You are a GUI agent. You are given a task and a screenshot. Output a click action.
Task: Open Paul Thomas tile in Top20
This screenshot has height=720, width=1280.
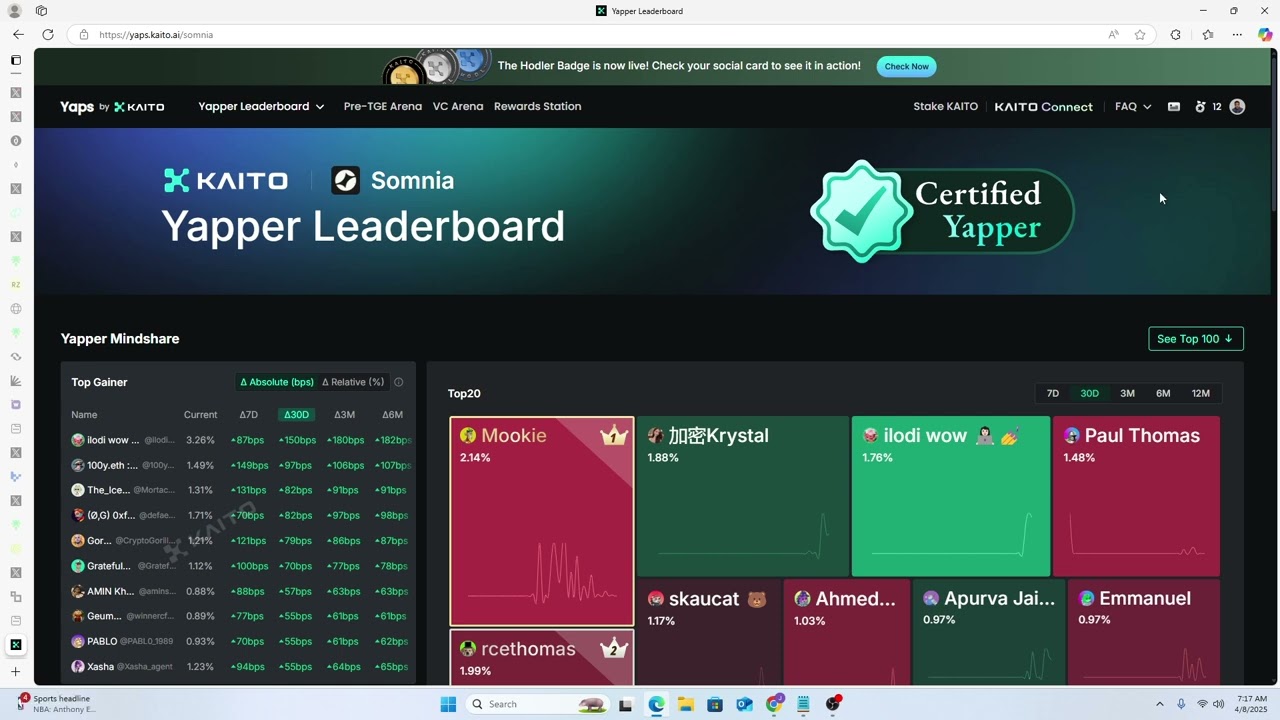[1136, 496]
